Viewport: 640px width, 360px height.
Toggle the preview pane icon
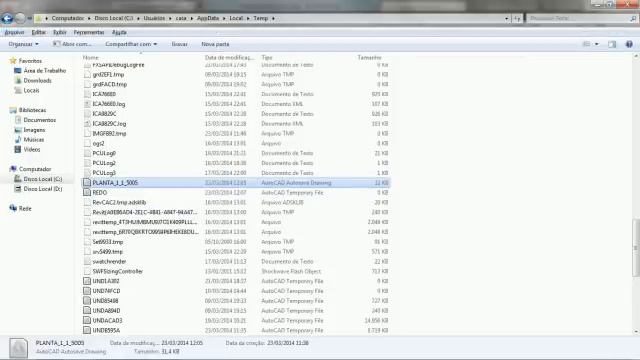612,44
